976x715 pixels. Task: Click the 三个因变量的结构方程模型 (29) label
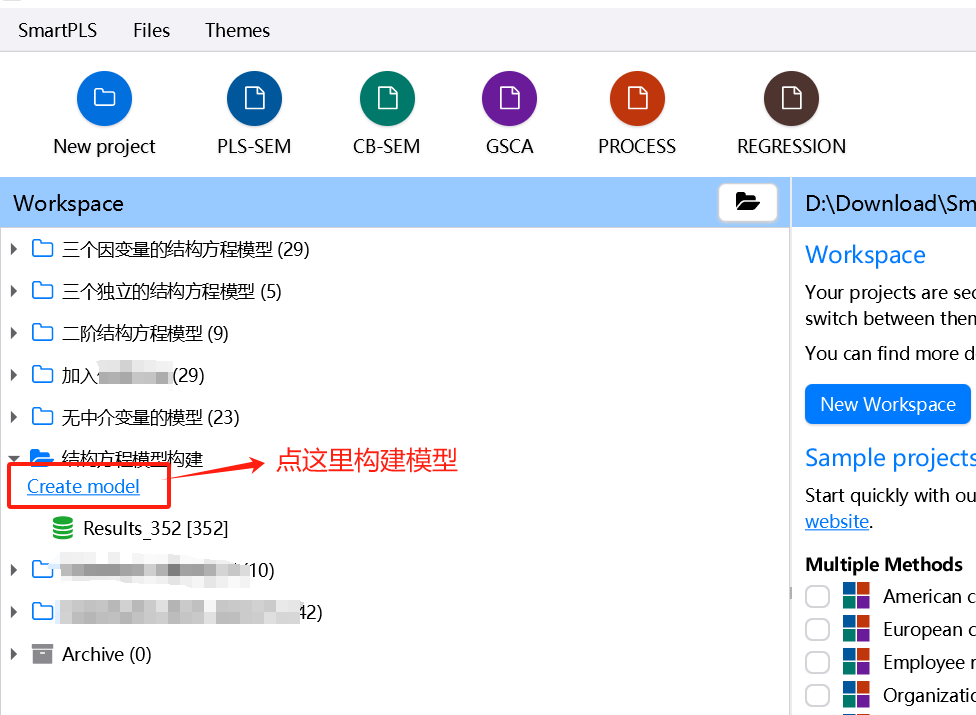coord(185,249)
